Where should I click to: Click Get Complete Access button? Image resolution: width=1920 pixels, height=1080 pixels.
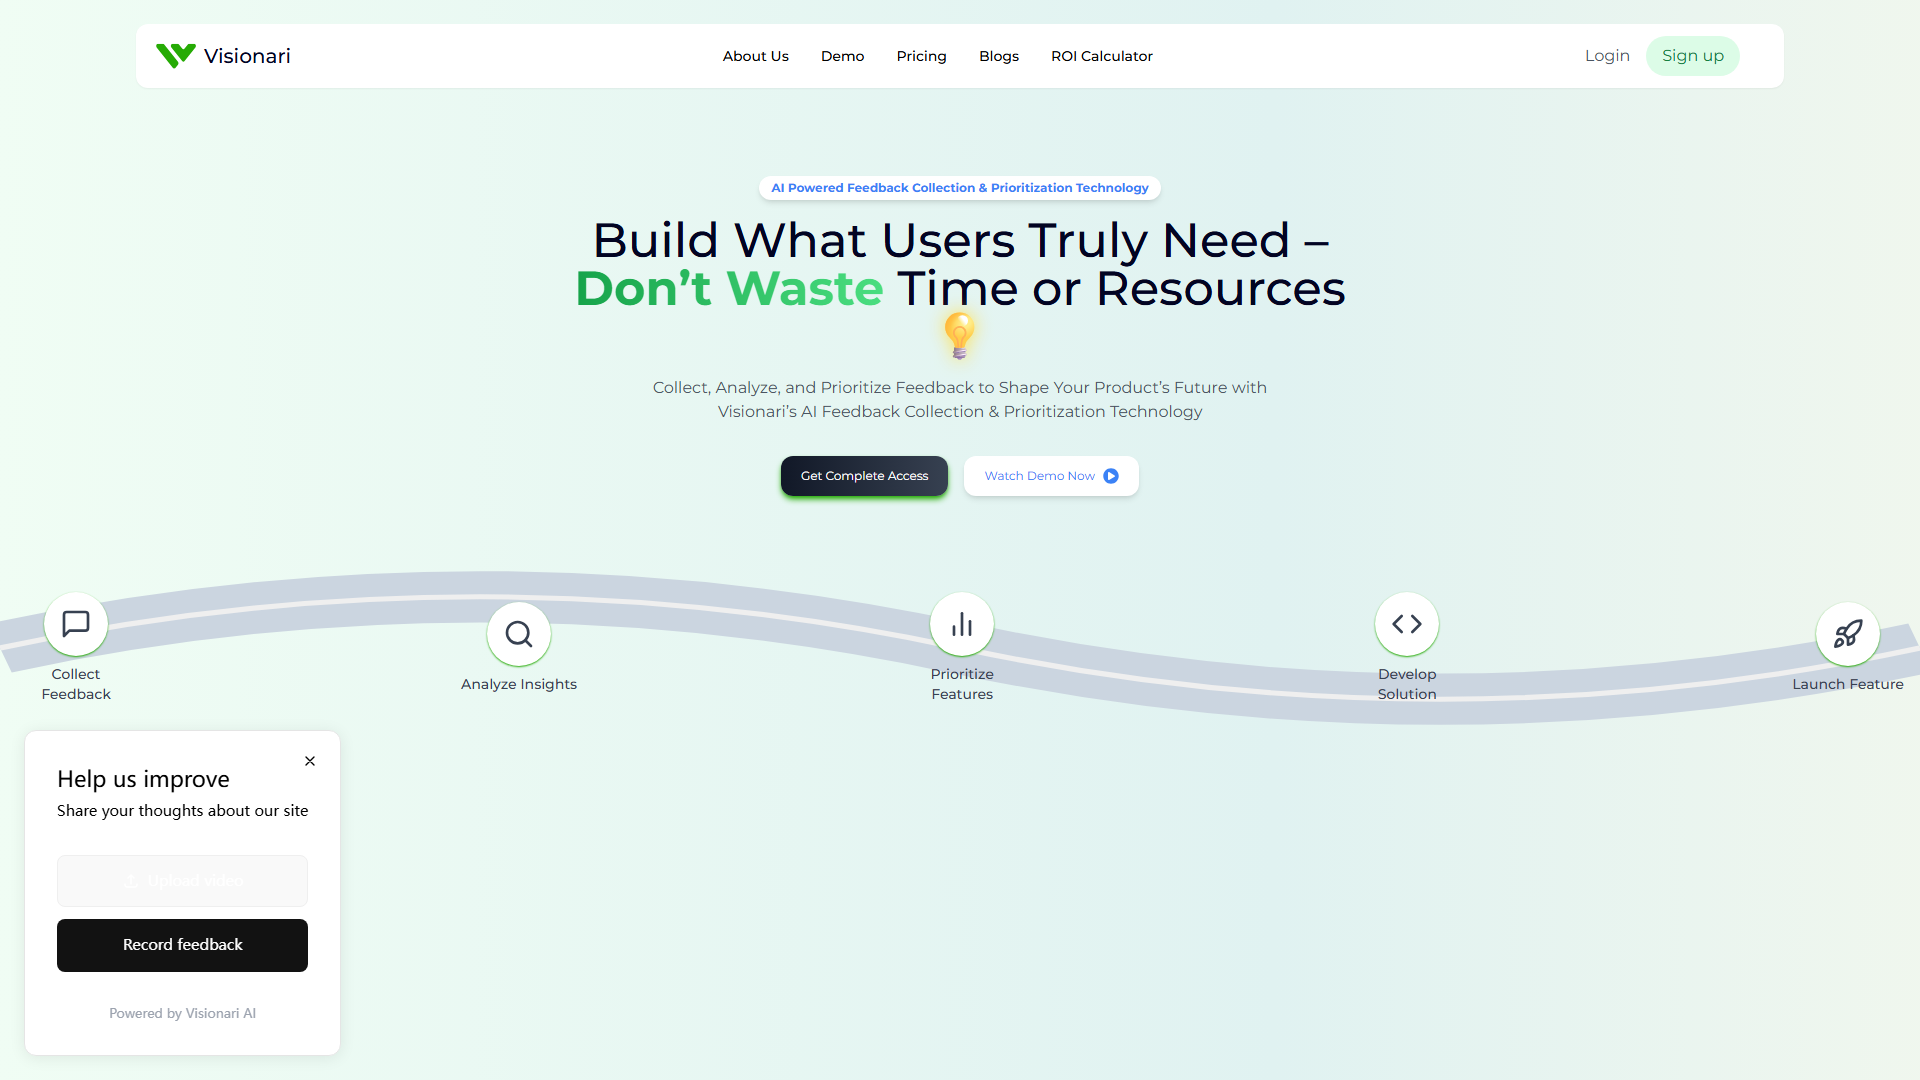864,476
